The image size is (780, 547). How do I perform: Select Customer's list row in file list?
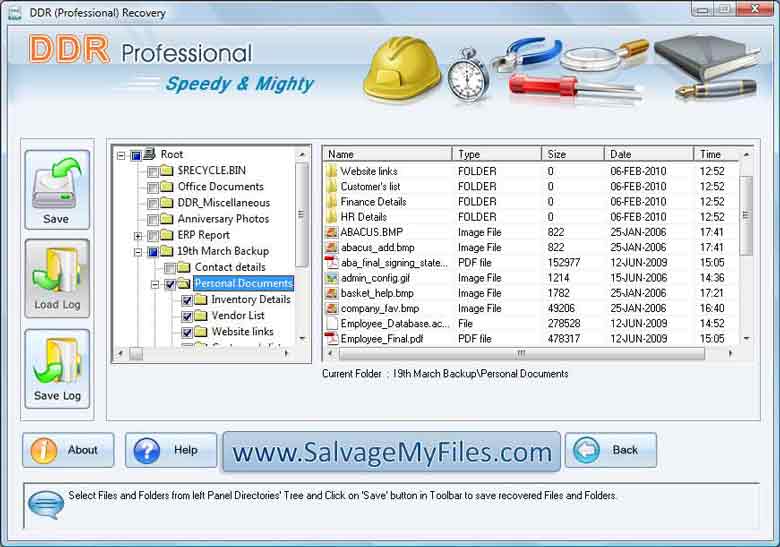(532, 186)
